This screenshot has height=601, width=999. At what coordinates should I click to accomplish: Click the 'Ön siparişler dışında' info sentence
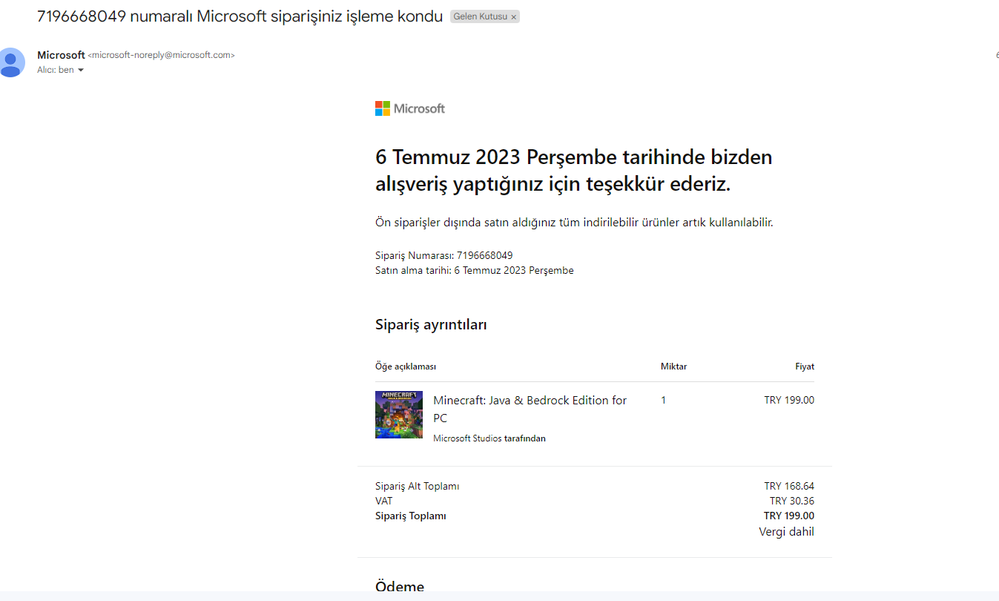(573, 222)
